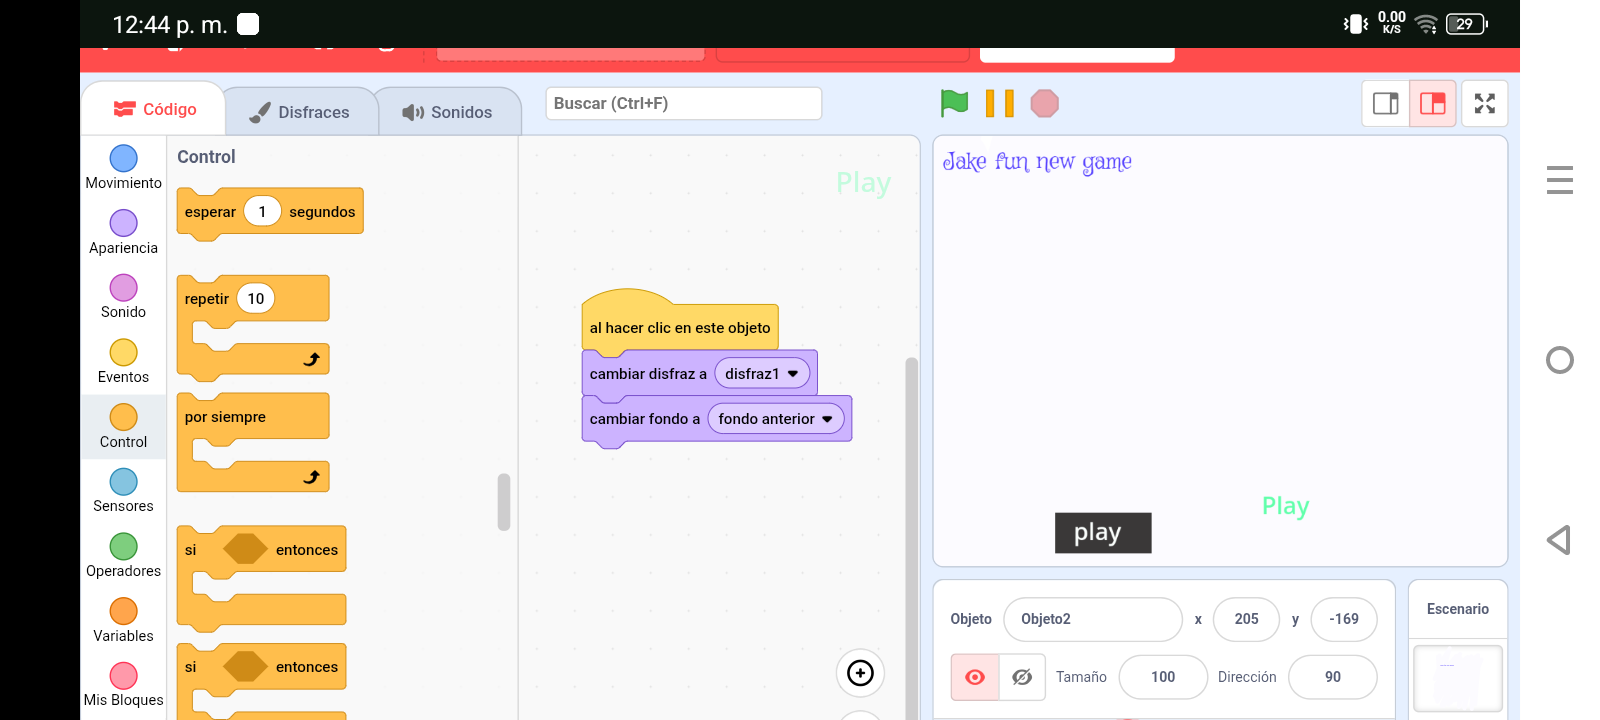This screenshot has width=1600, height=720.
Task: Open Android recent apps menu button
Action: tap(1559, 180)
